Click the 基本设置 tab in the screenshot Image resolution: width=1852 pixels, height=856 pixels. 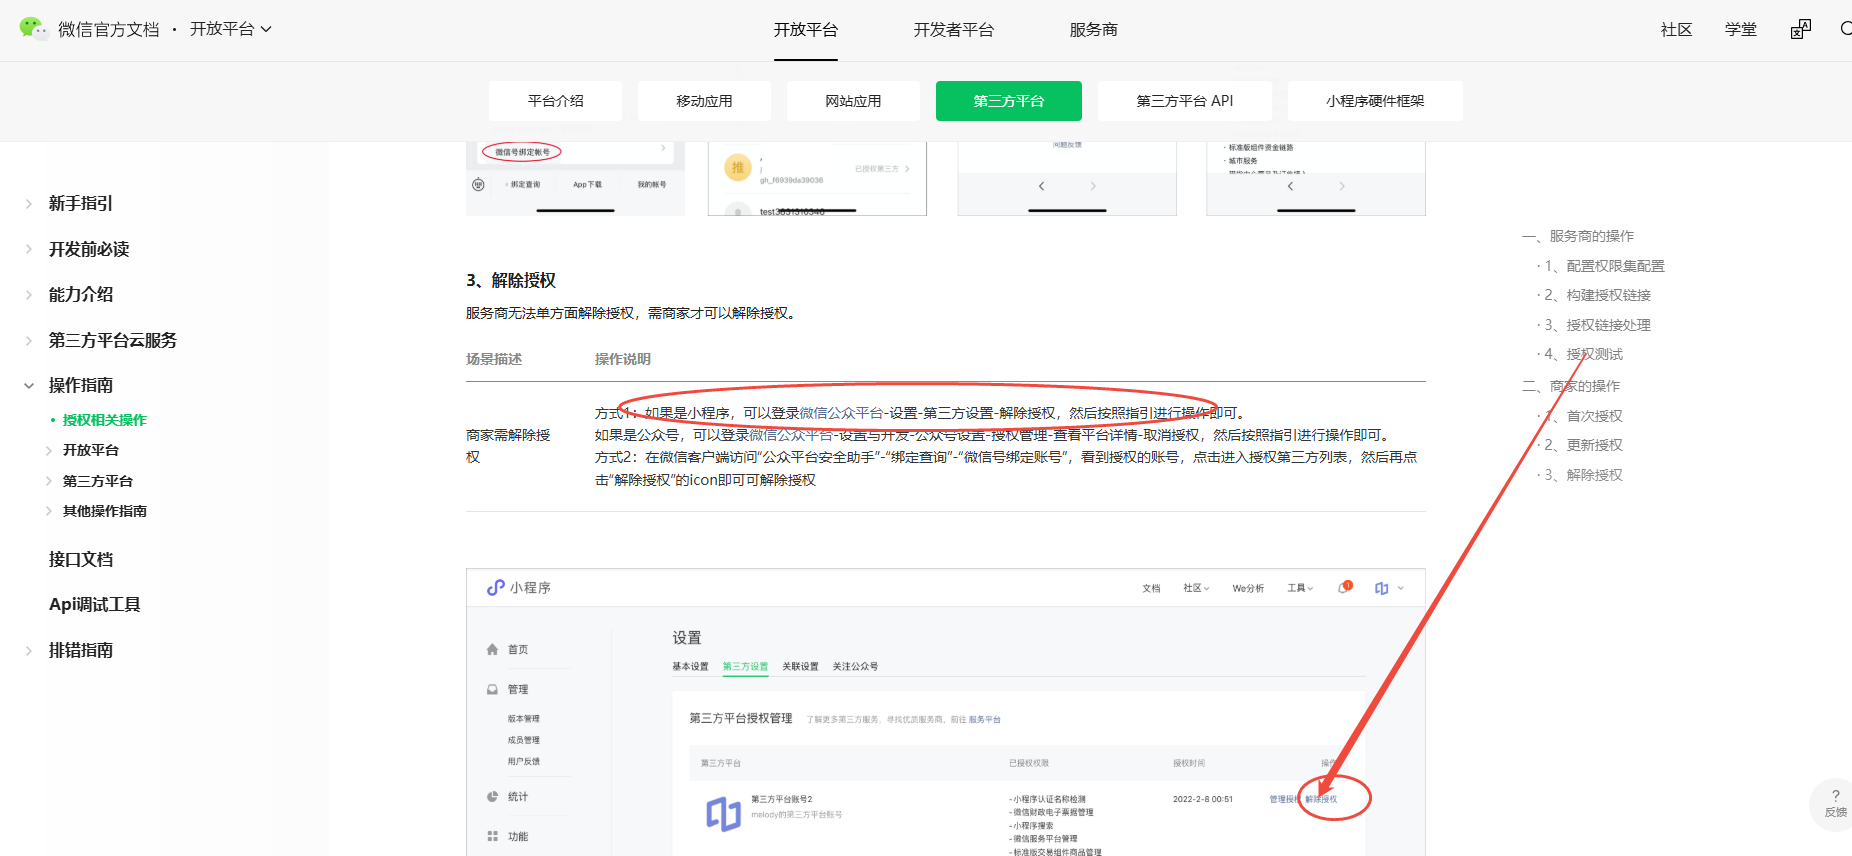click(690, 667)
